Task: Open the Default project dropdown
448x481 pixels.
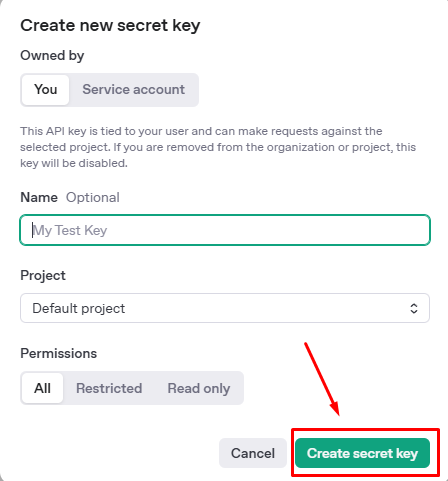Action: [x=225, y=308]
